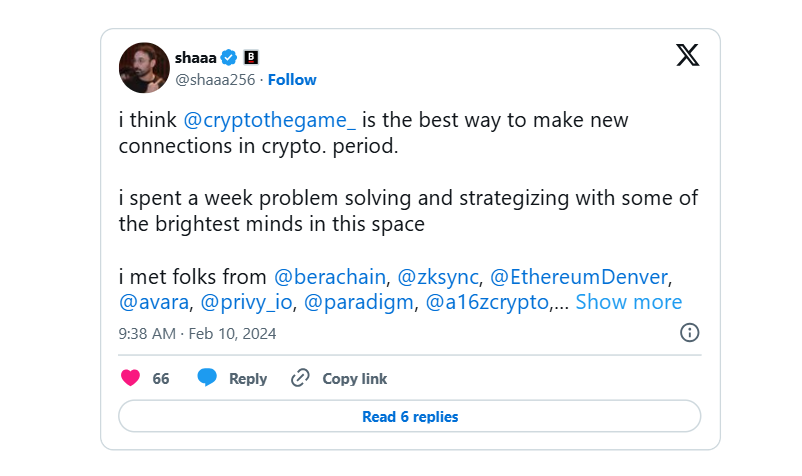The width and height of the screenshot is (802, 476).
Task: Open shaaa's profile picture
Action: pos(144,67)
